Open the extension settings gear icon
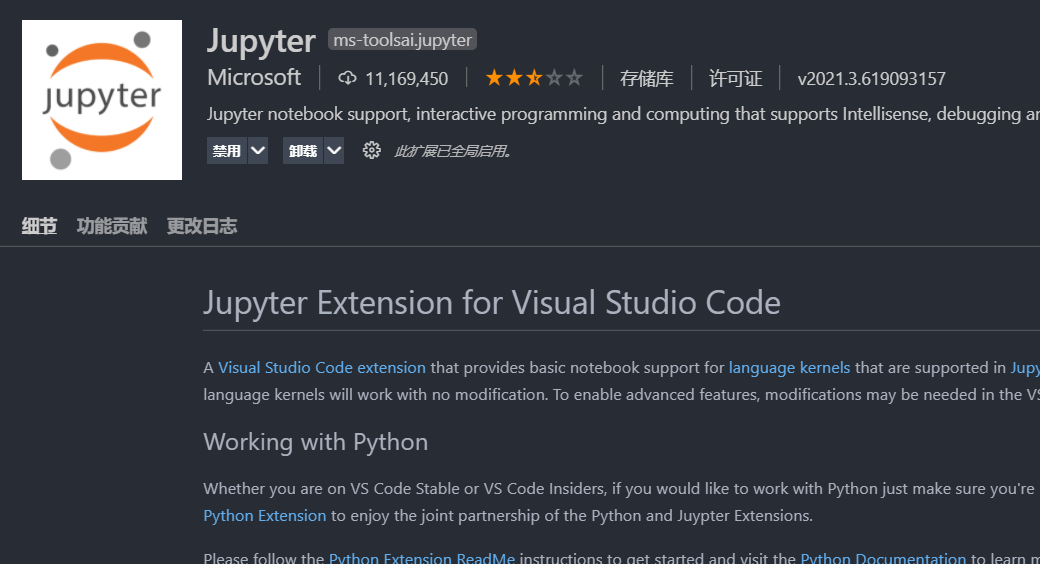 coord(371,151)
